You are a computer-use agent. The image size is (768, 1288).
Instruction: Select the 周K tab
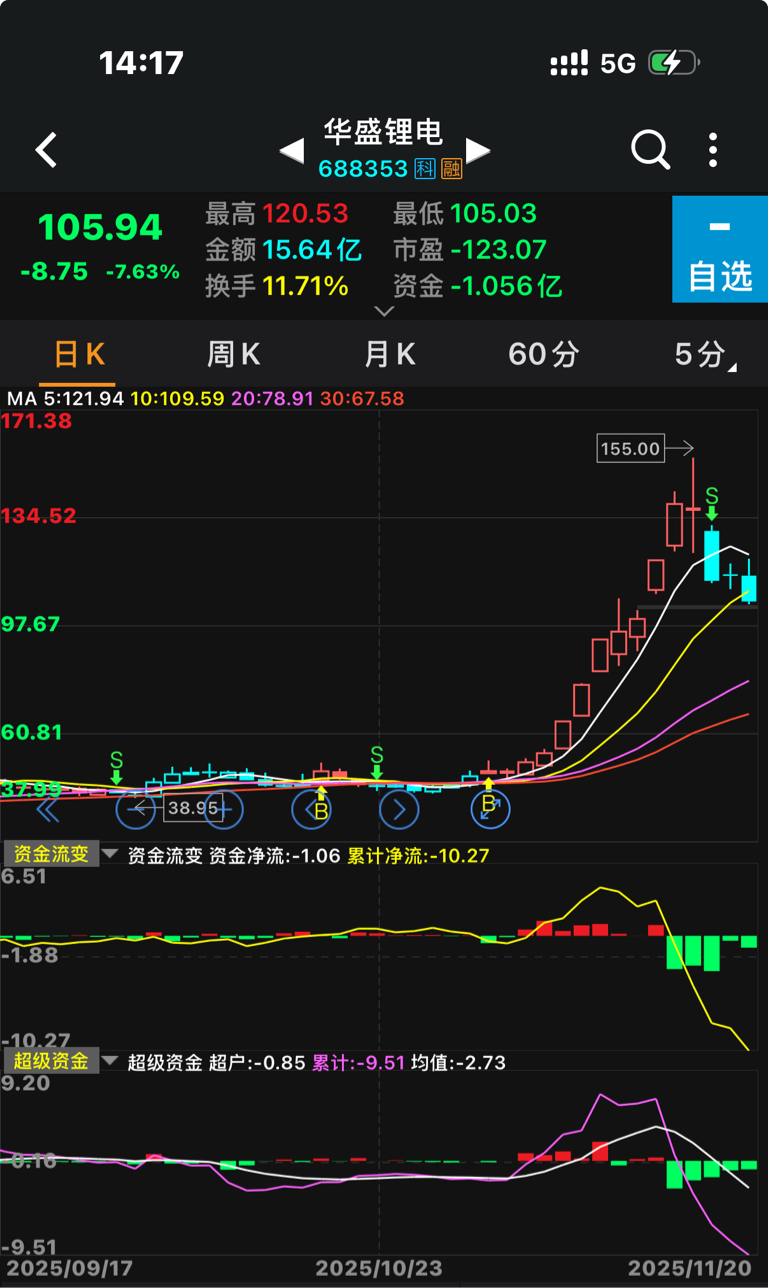point(233,354)
